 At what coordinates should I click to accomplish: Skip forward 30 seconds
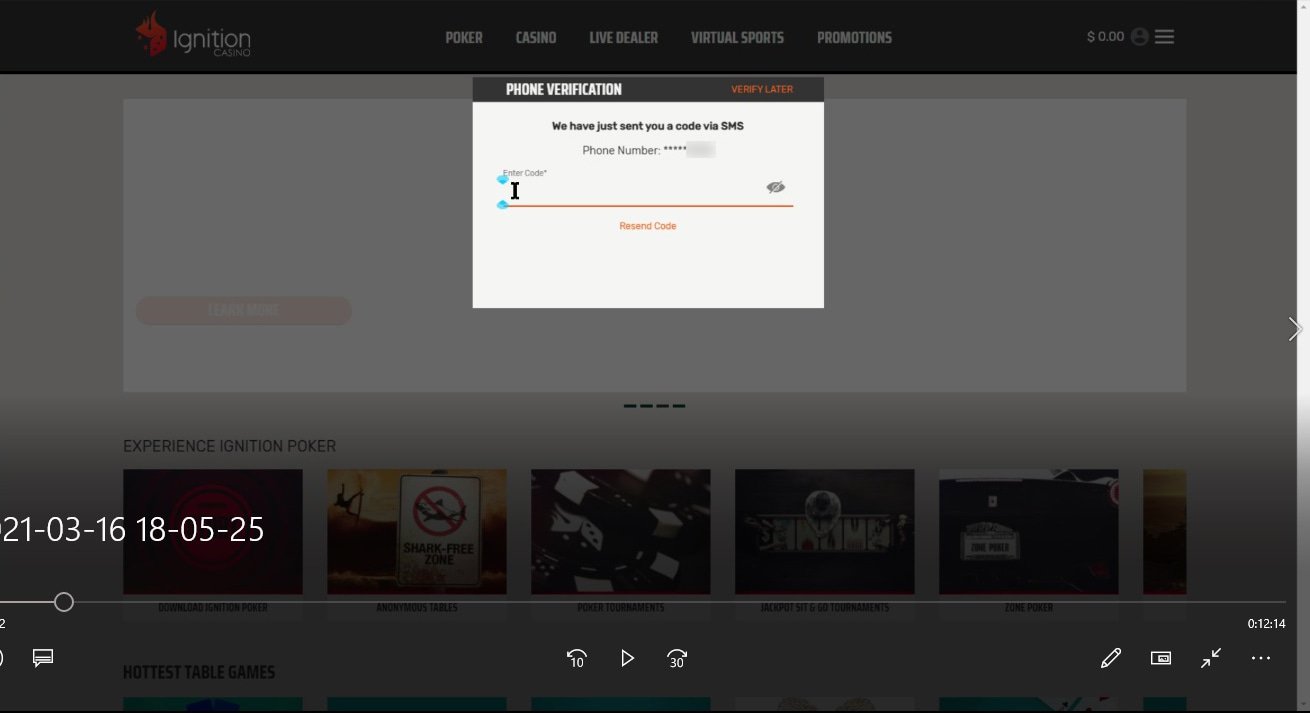tap(677, 658)
